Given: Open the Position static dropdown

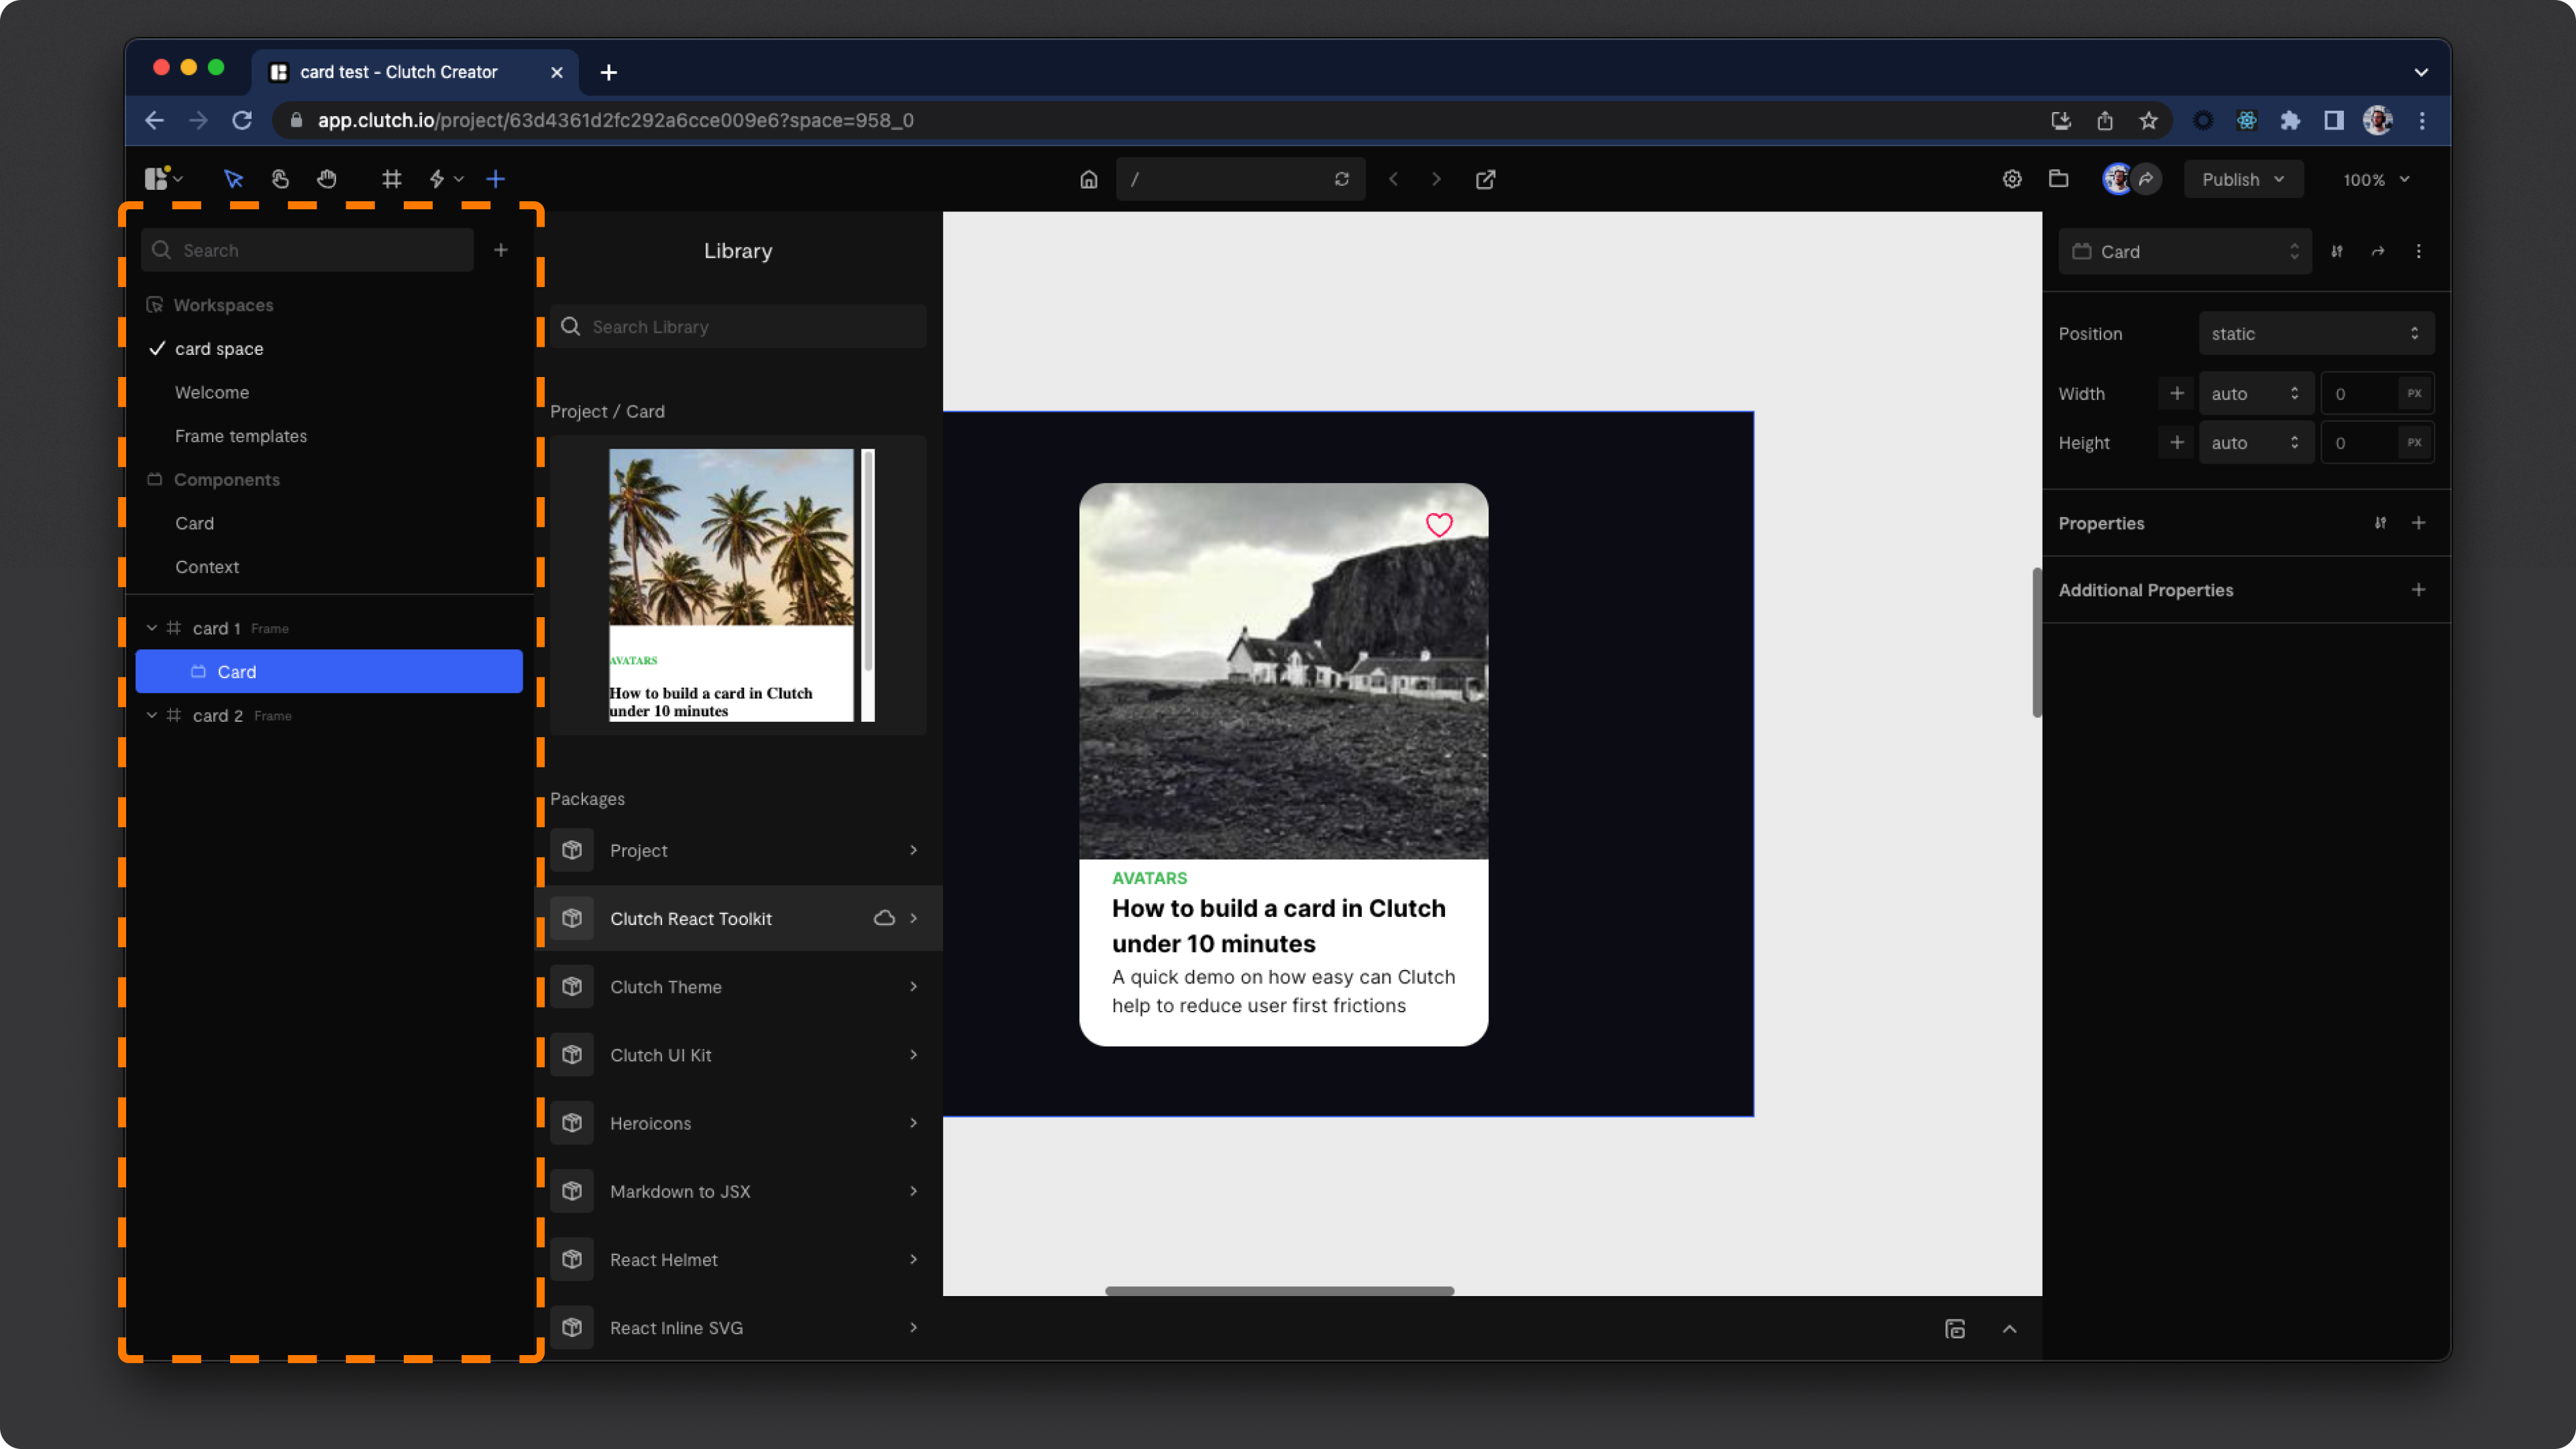Looking at the screenshot, I should pyautogui.click(x=2315, y=334).
